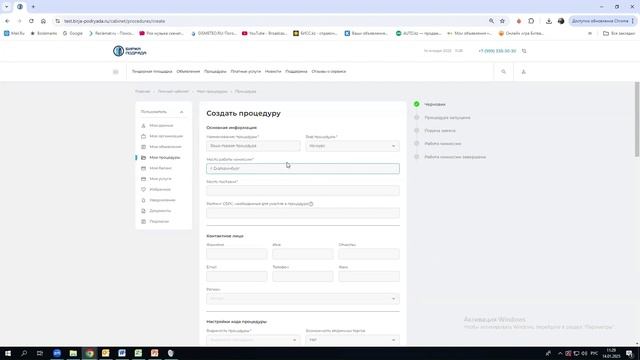640x360 pixels.
Task: Show hidden system tray icons
Action: (560, 353)
